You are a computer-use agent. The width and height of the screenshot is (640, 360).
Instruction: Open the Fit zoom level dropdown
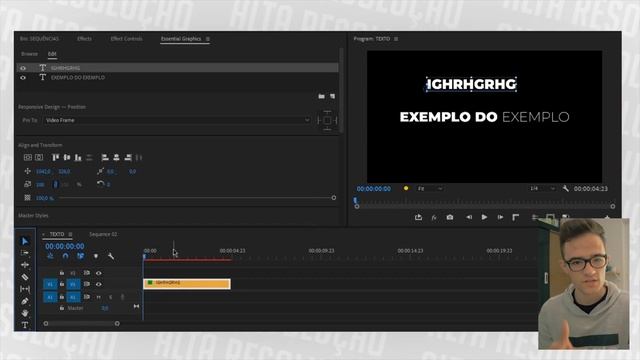tap(430, 188)
